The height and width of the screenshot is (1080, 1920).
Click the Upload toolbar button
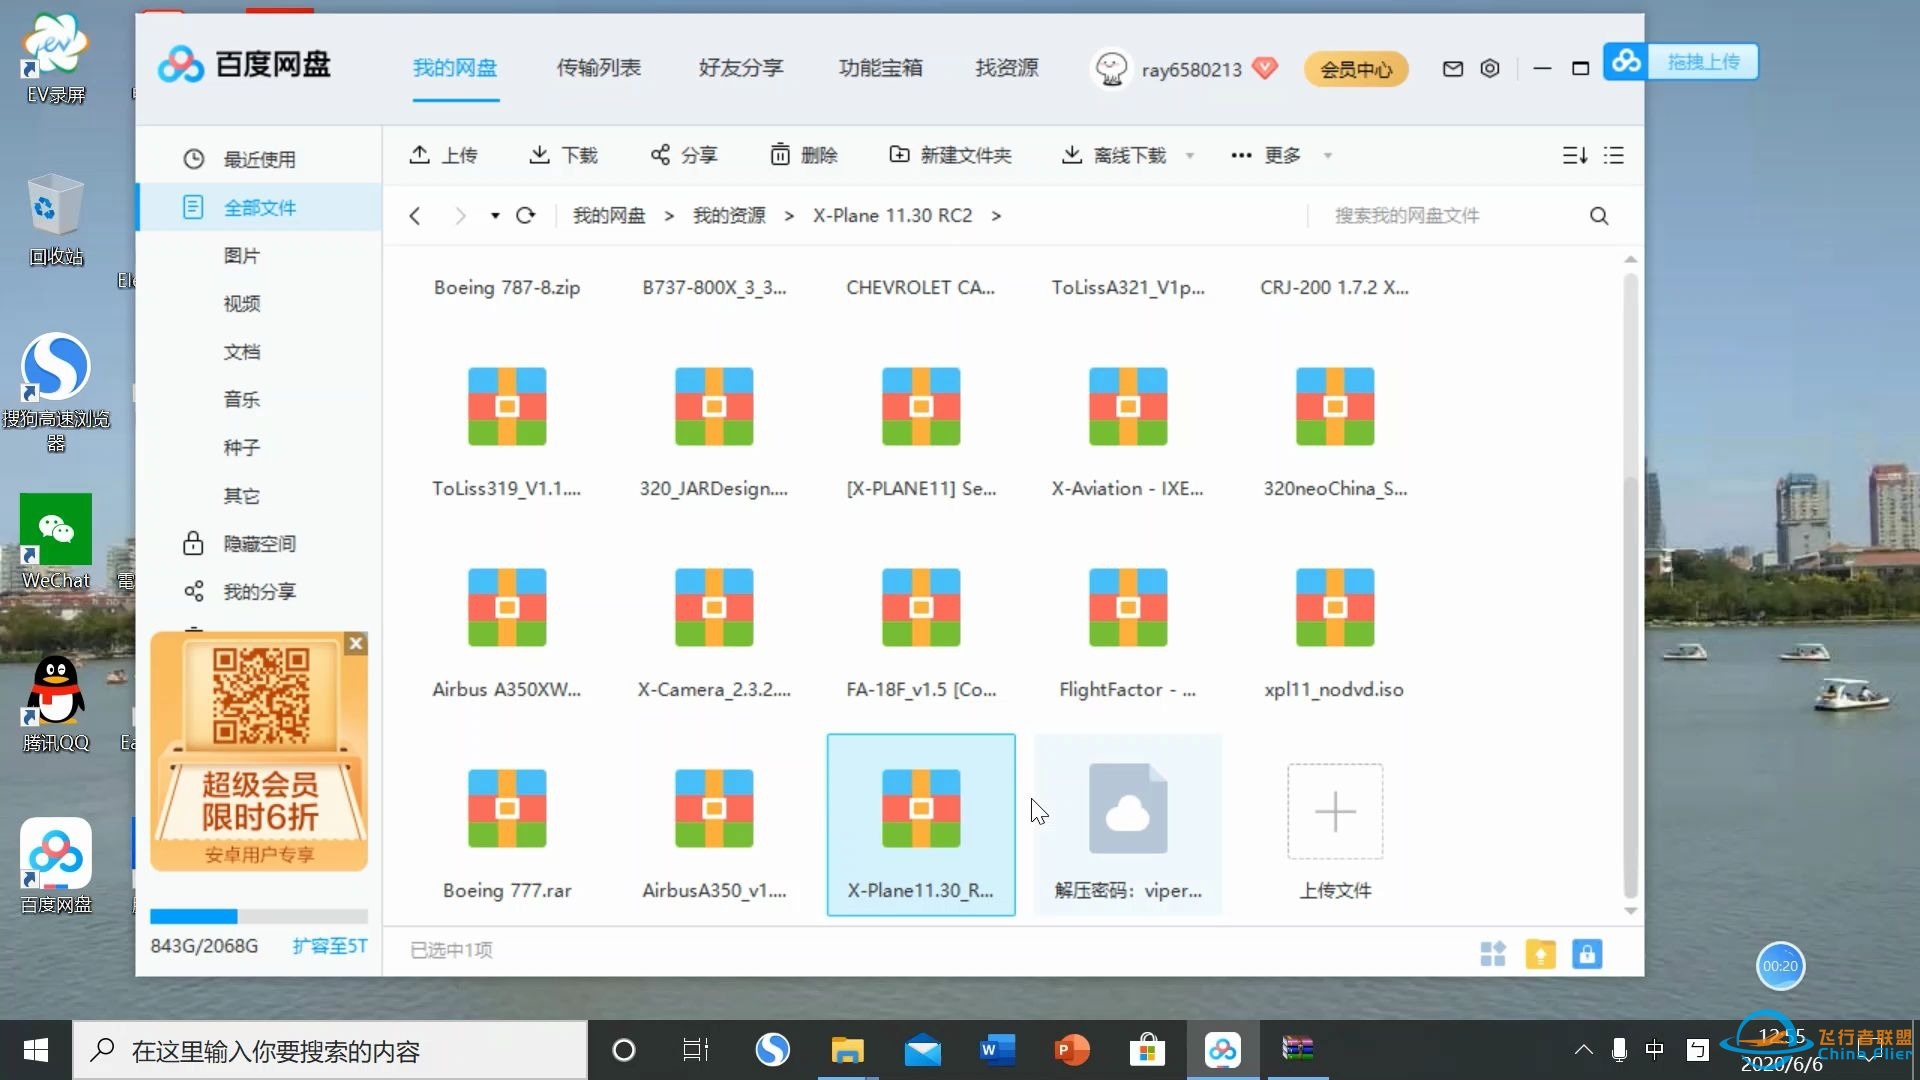[443, 155]
